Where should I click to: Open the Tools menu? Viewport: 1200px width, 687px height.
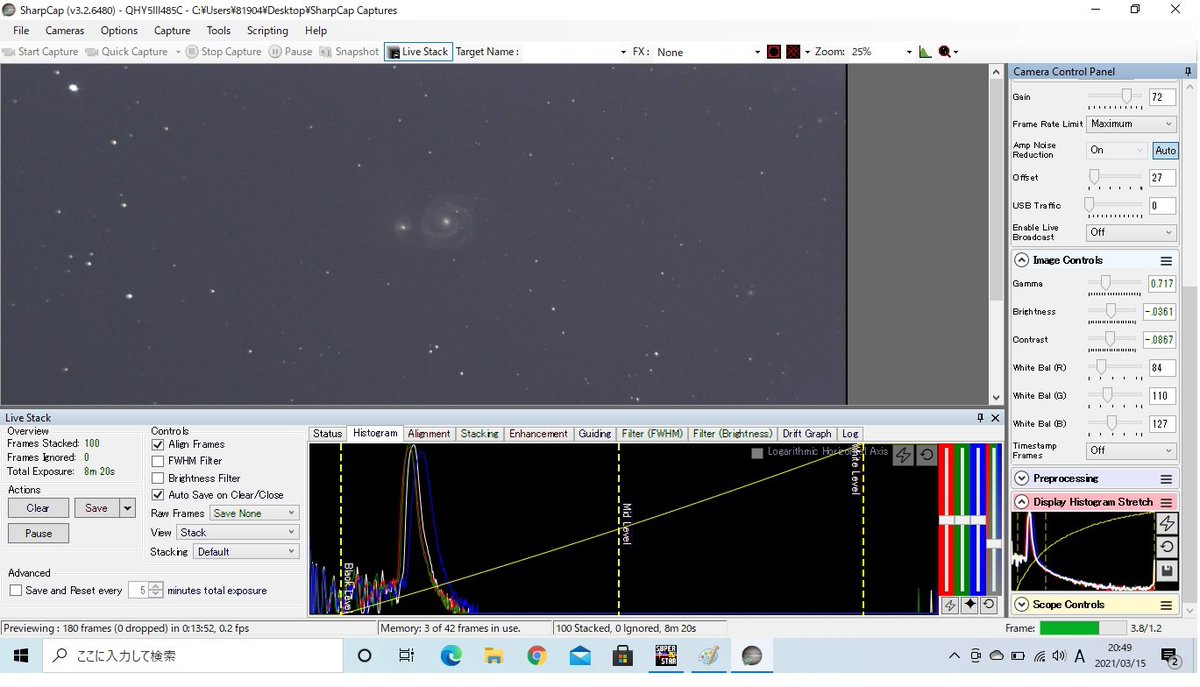tap(218, 31)
